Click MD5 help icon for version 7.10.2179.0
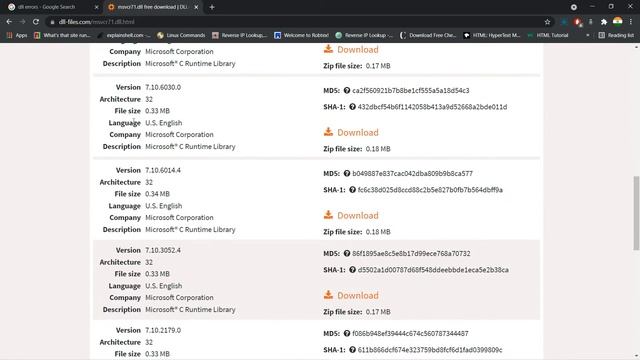Viewport: 640px width, 360px height. tap(347, 333)
